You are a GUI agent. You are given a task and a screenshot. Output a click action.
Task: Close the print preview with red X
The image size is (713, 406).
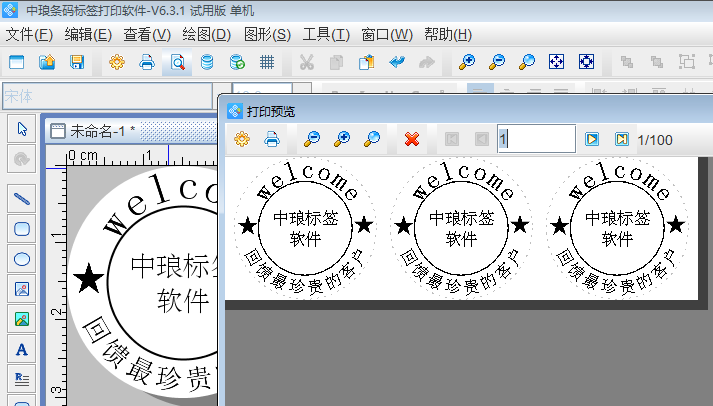click(x=411, y=139)
